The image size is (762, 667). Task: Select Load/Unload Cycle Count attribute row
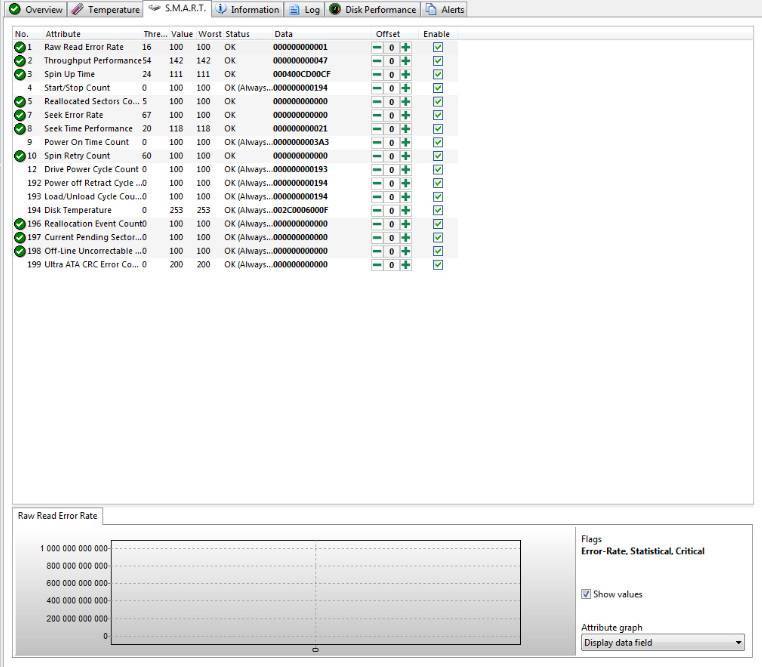(x=93, y=197)
